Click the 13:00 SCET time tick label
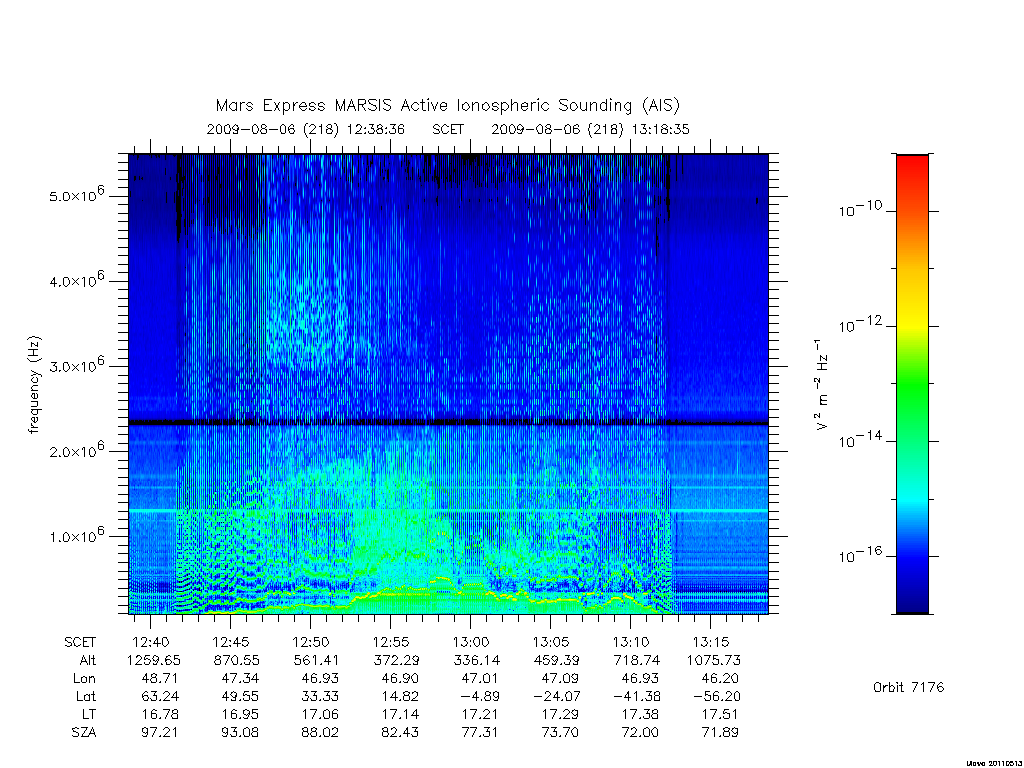Image resolution: width=1024 pixels, height=768 pixels. coord(471,642)
